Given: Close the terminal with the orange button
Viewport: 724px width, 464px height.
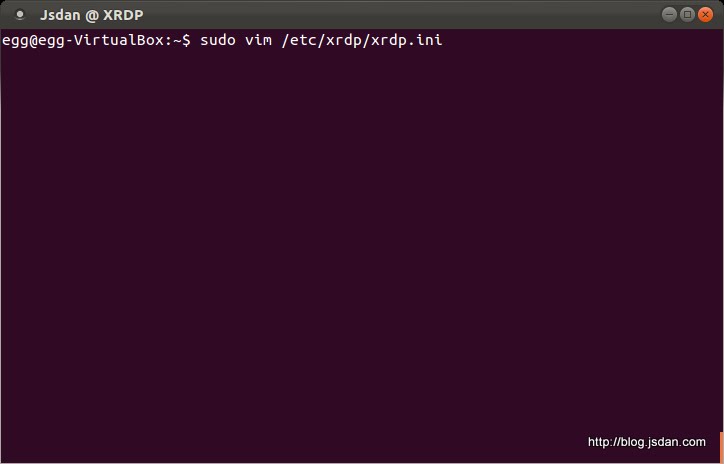Looking at the screenshot, I should [705, 14].
